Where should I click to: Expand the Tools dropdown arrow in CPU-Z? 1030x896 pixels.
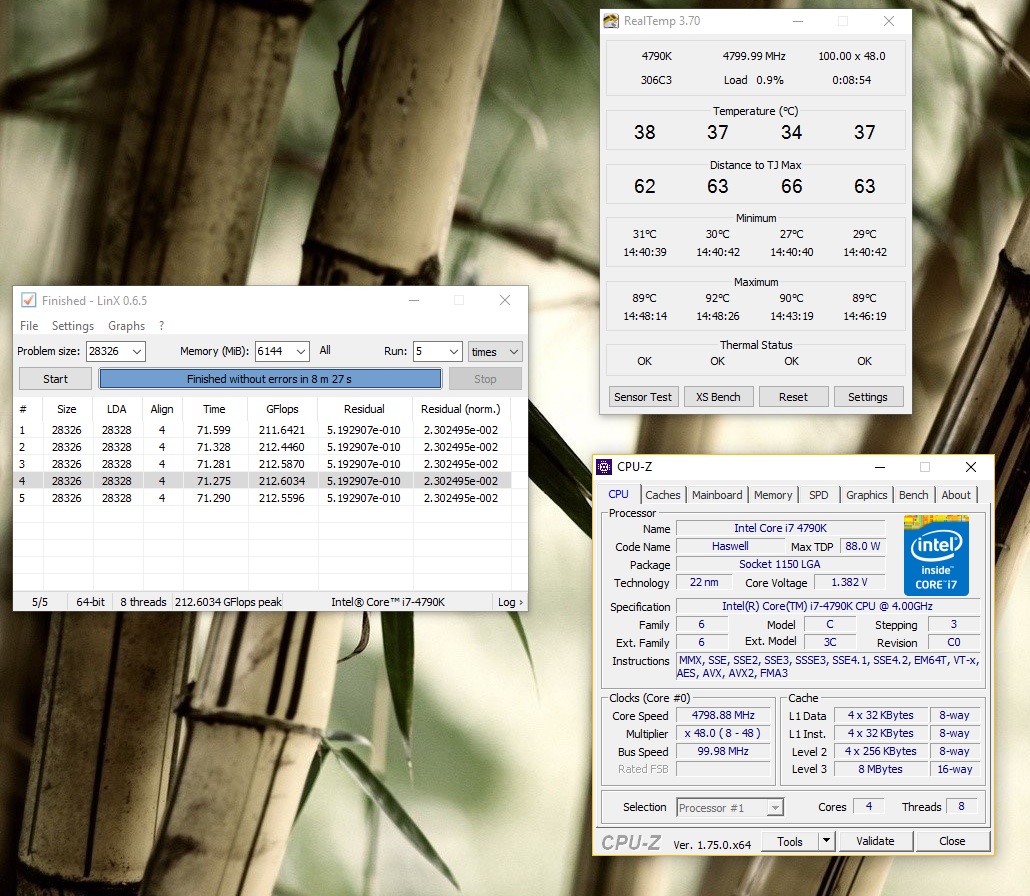pos(826,841)
